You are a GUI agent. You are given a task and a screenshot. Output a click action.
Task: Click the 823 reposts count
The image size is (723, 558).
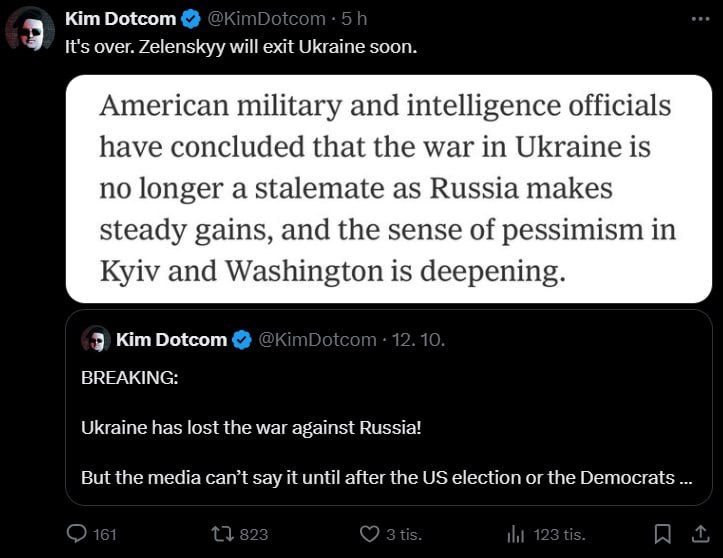254,534
